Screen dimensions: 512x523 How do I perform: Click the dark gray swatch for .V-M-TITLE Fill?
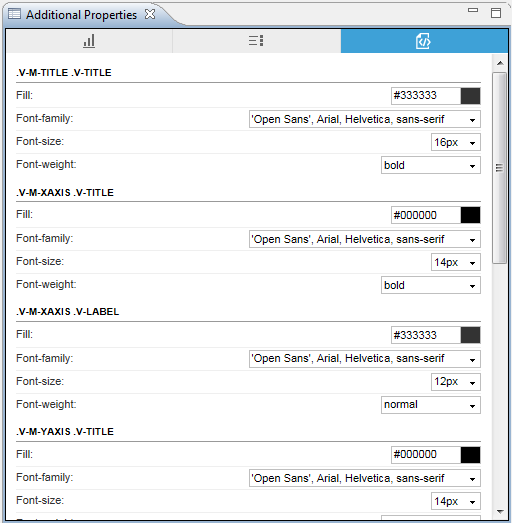coord(470,96)
